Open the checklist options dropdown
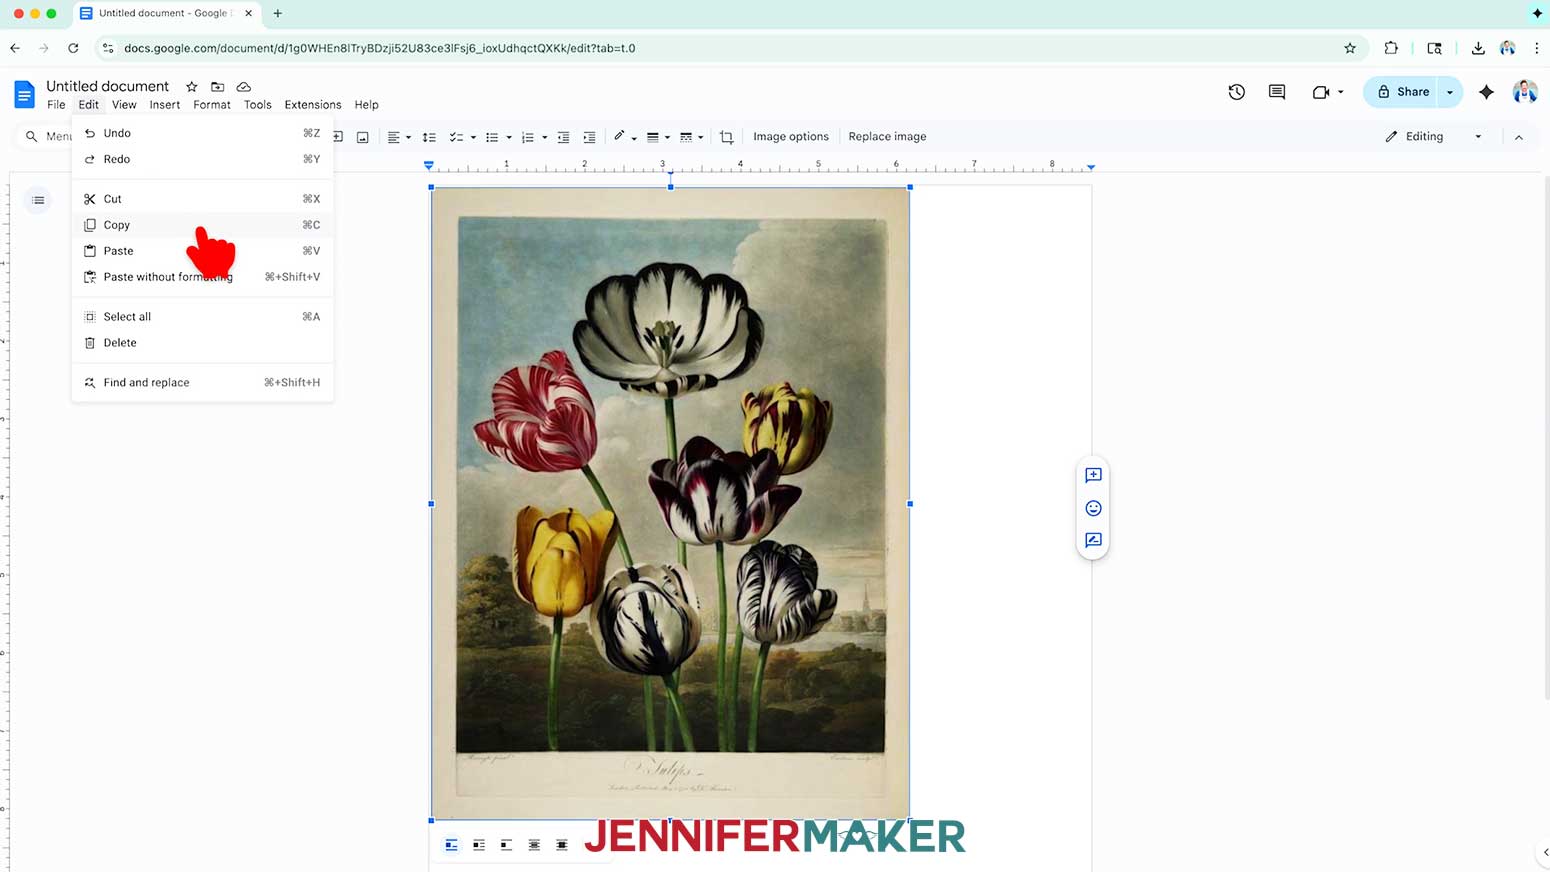This screenshot has width=1550, height=872. point(473,138)
